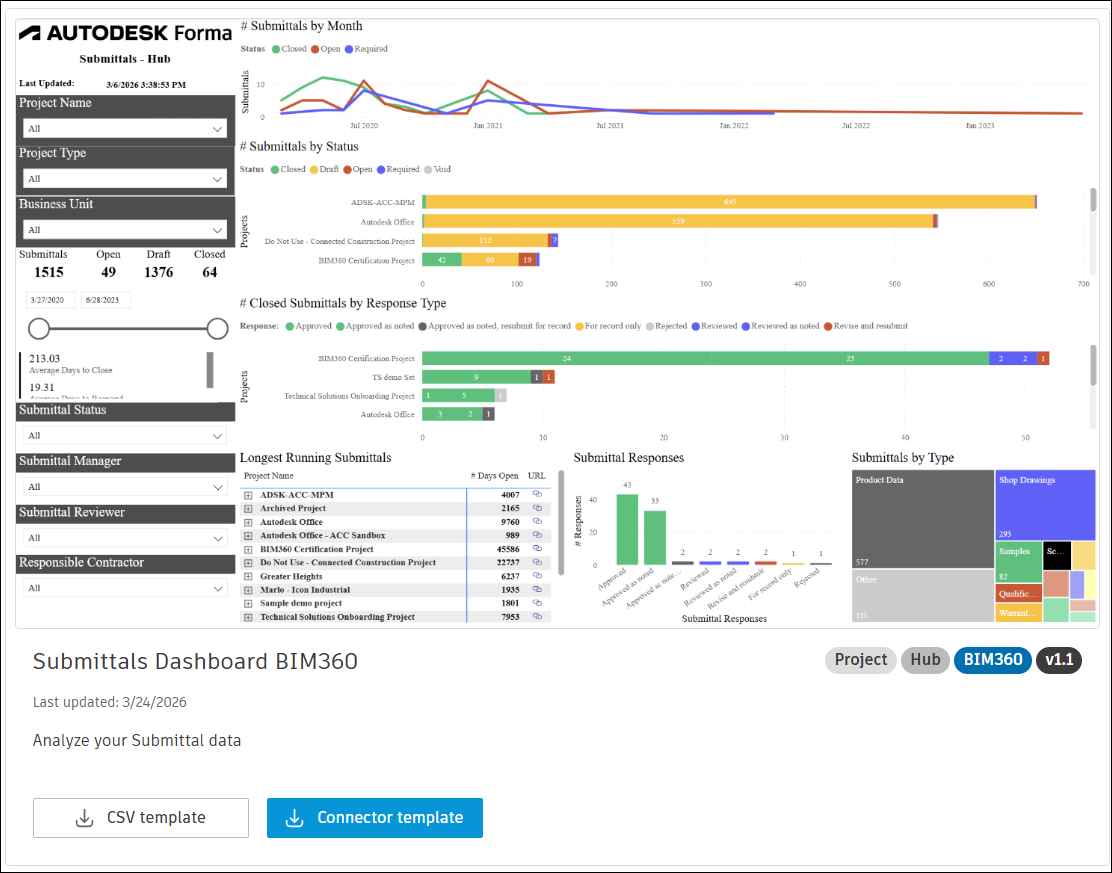Image resolution: width=1112 pixels, height=873 pixels.
Task: Click Draft legend in Submittals by Status
Action: (324, 169)
